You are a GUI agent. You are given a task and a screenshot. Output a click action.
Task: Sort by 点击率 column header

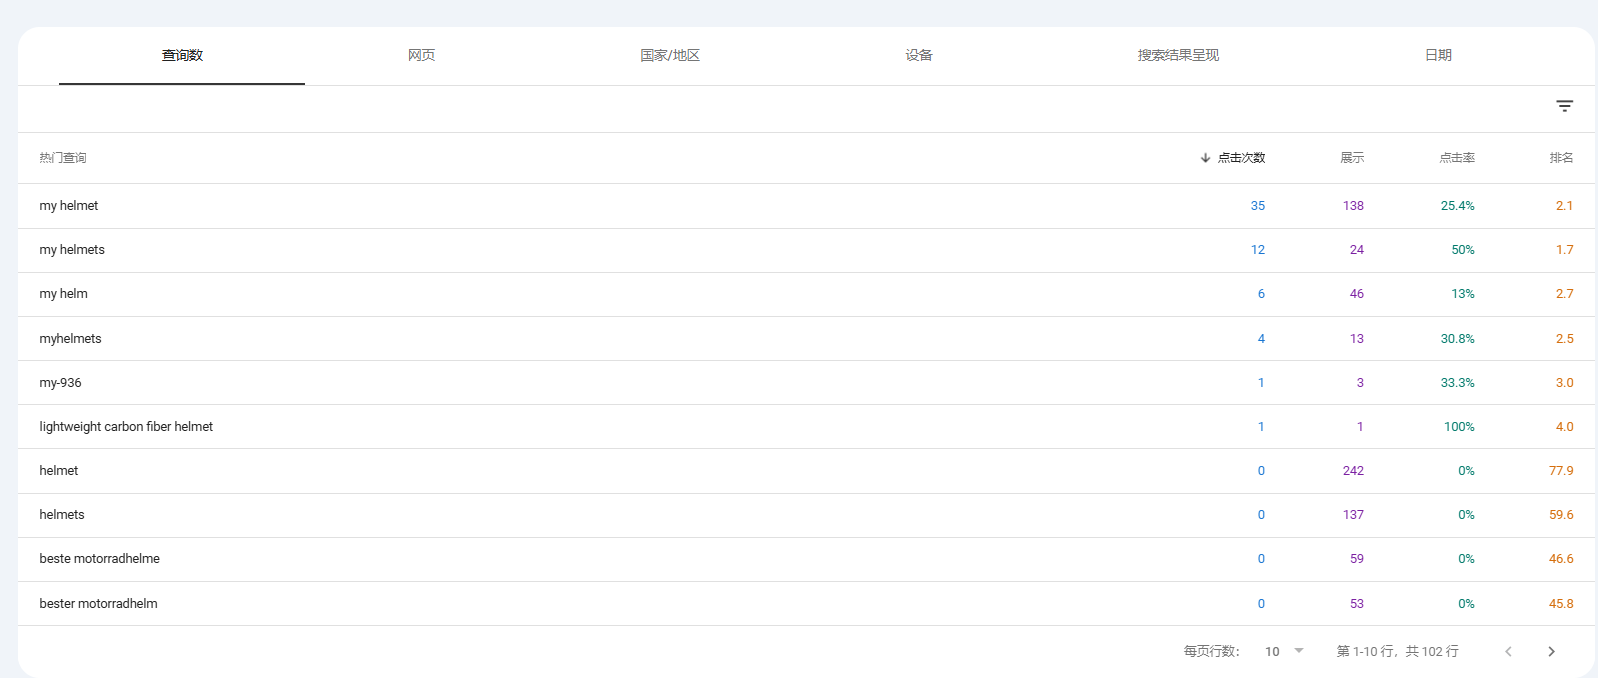[x=1457, y=158]
